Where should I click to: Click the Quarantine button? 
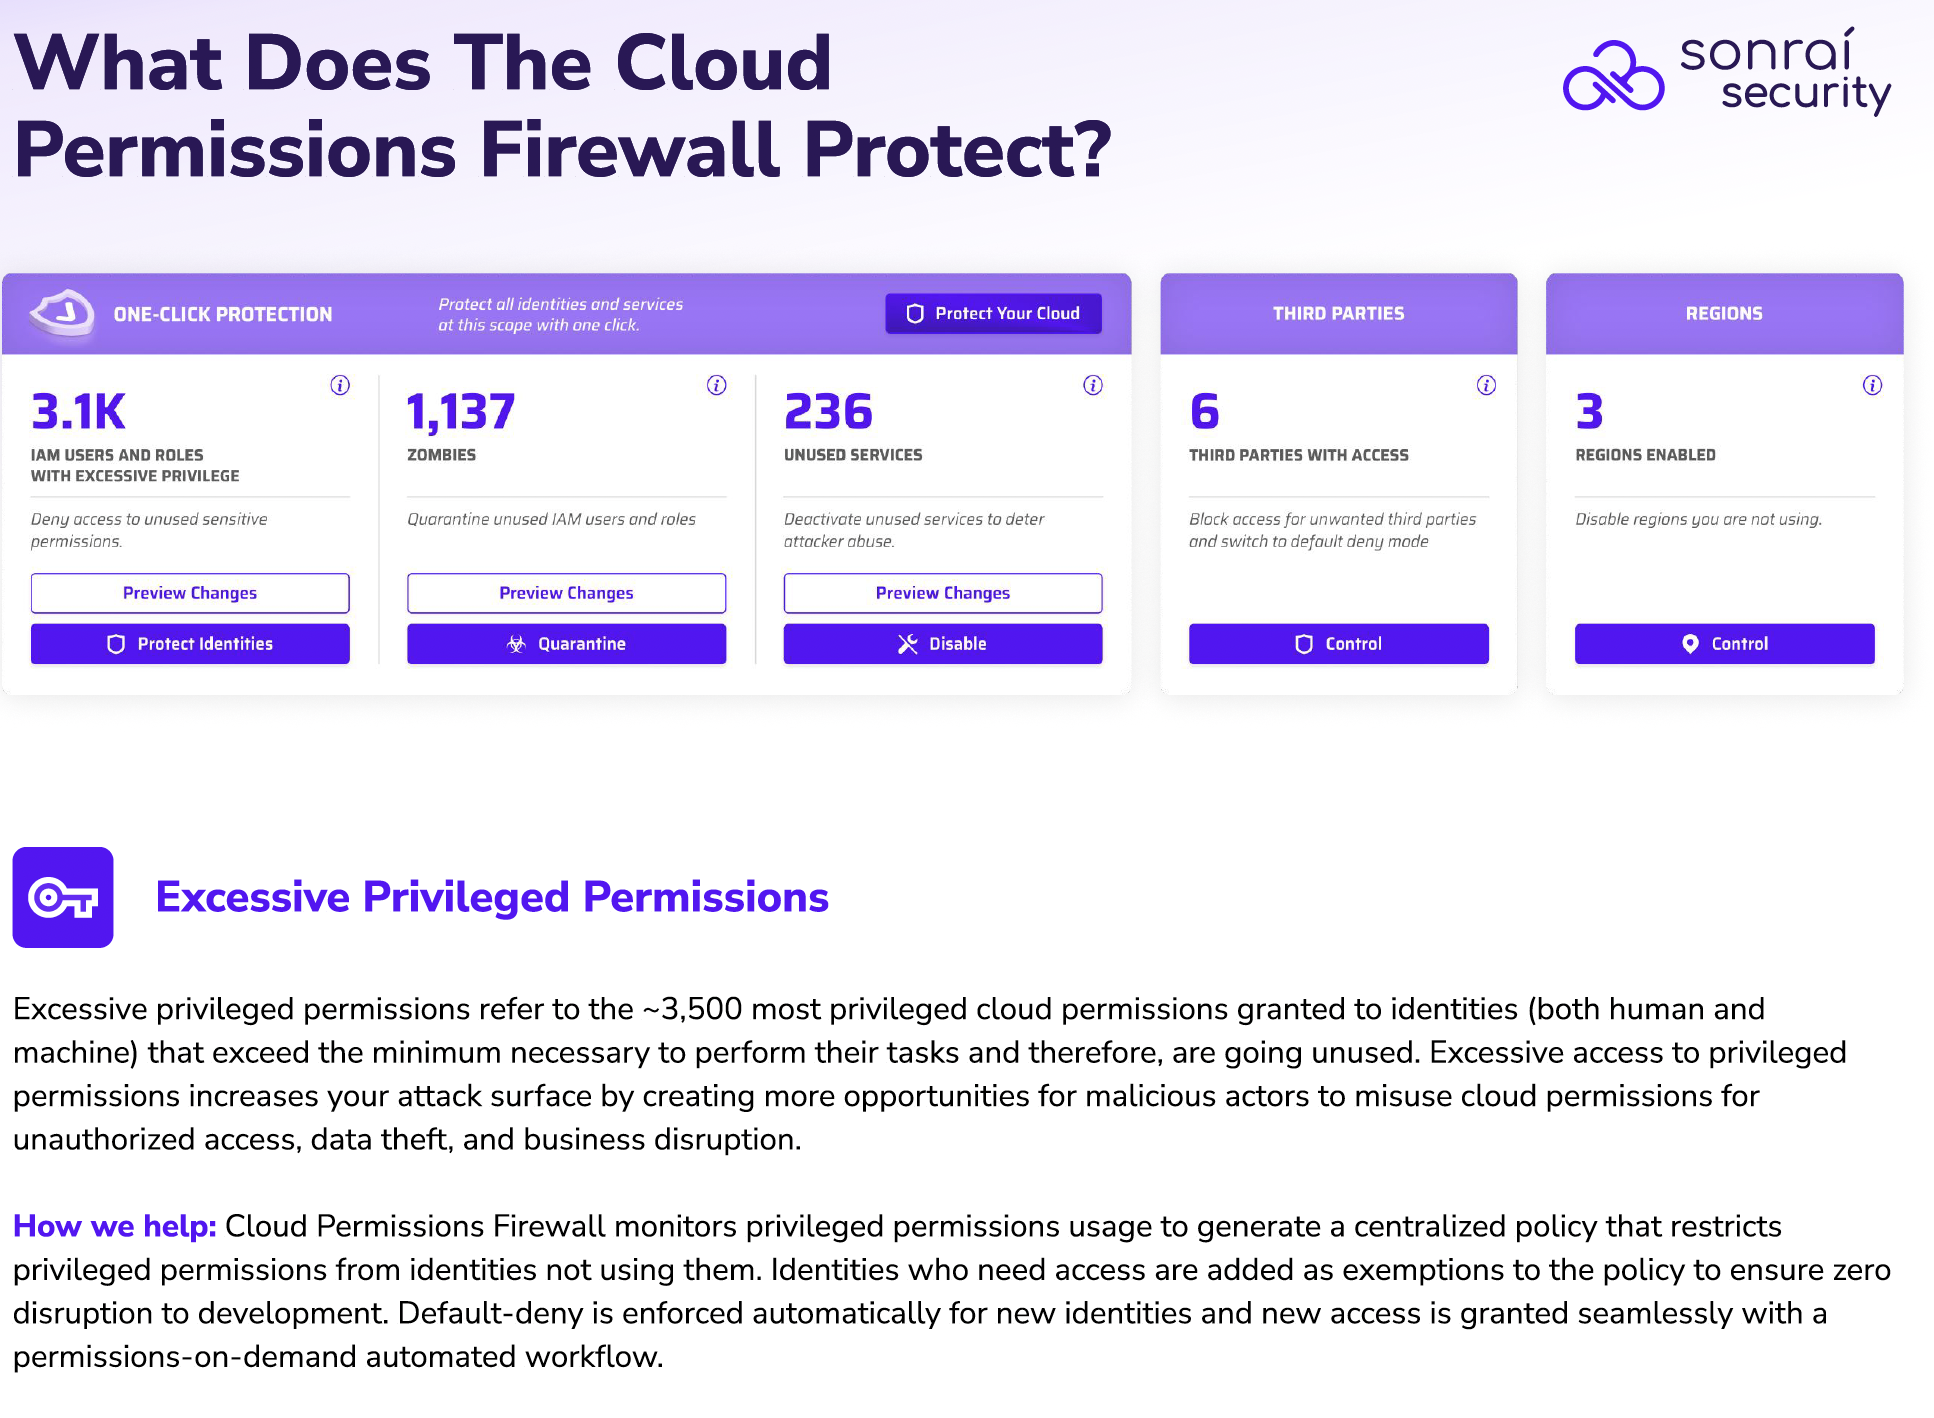566,644
